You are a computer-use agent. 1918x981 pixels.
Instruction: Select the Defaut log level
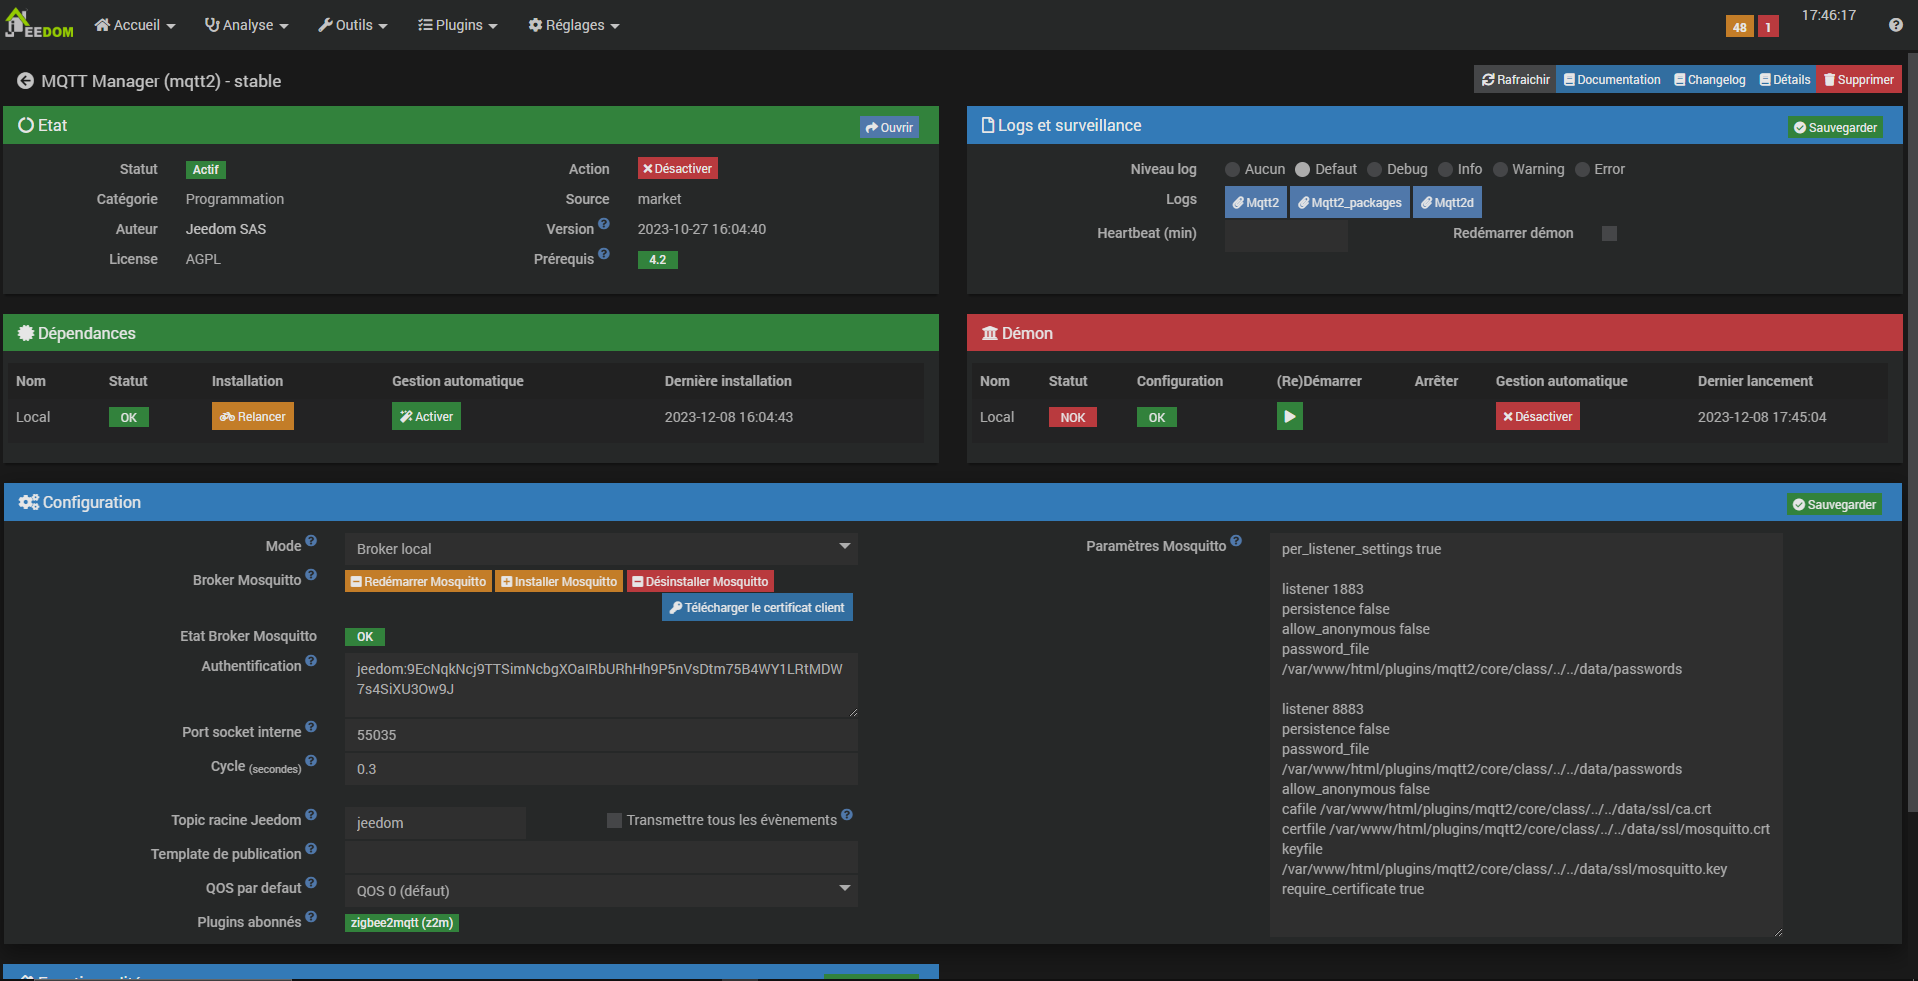(1302, 170)
